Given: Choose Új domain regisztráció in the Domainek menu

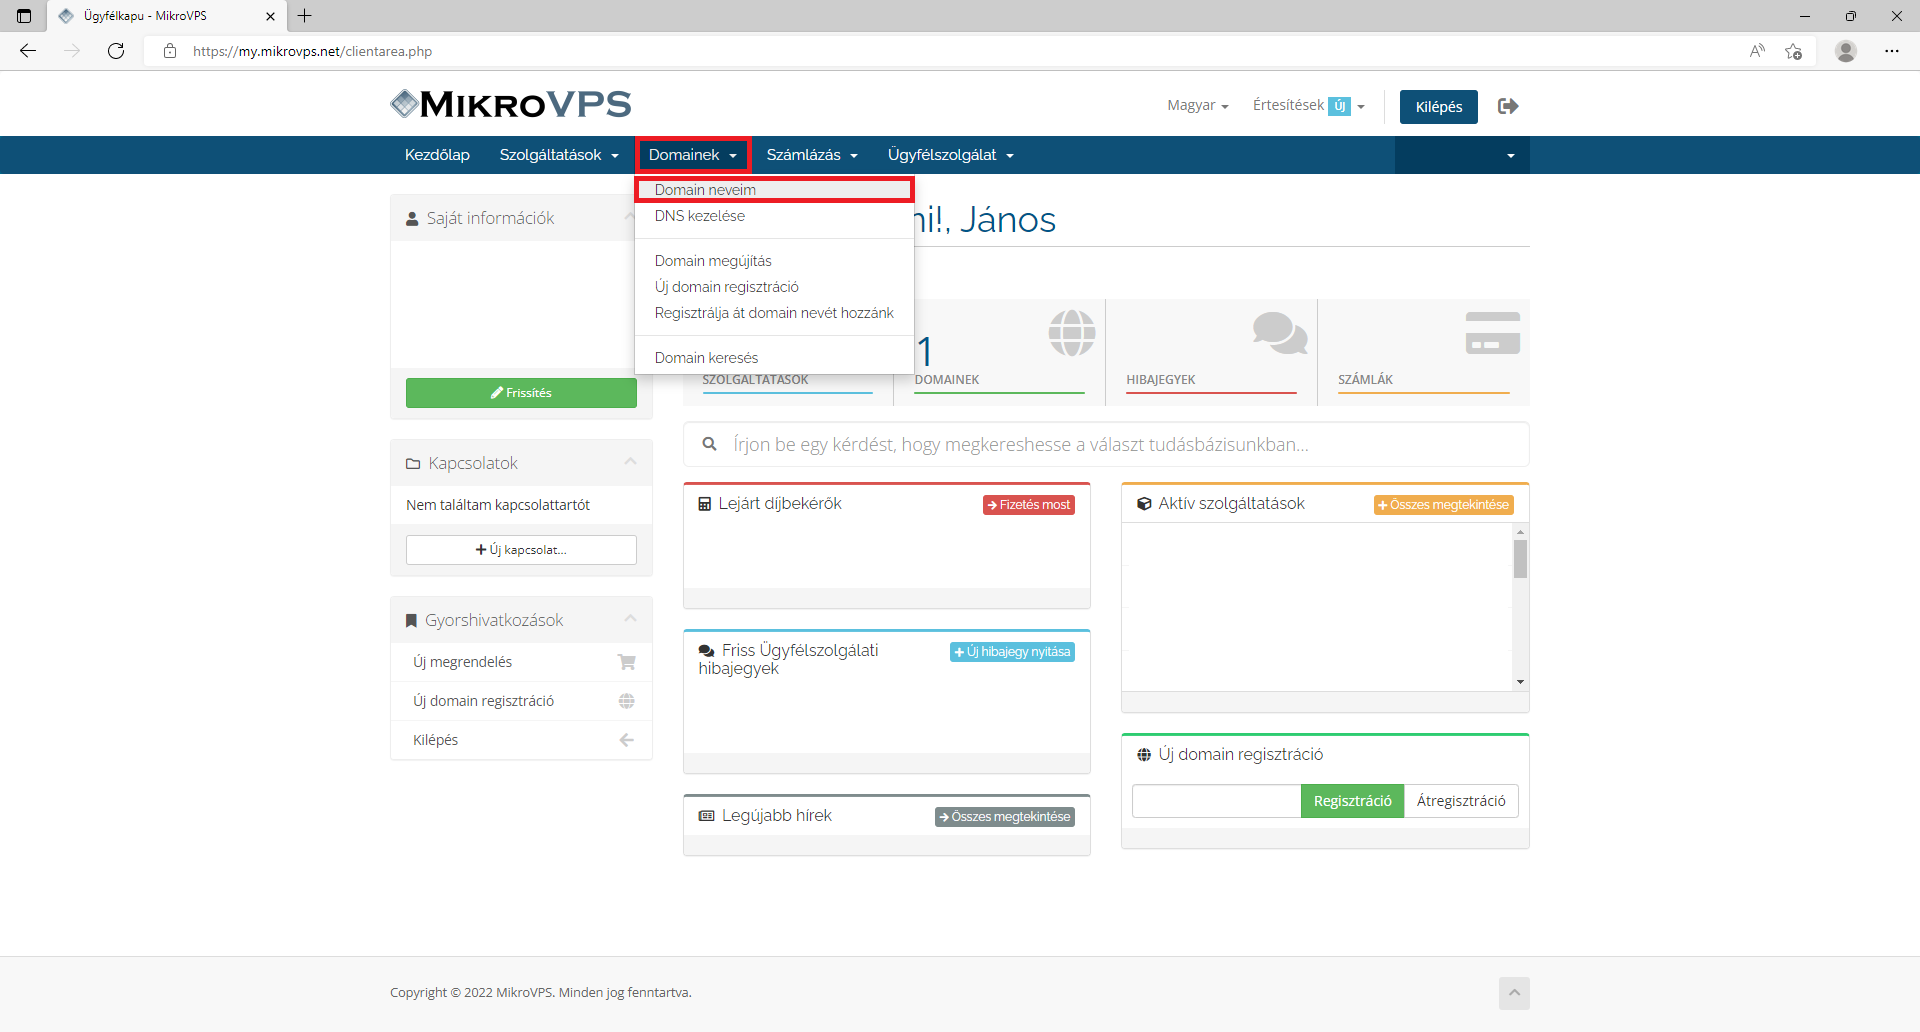Looking at the screenshot, I should 774,287.
